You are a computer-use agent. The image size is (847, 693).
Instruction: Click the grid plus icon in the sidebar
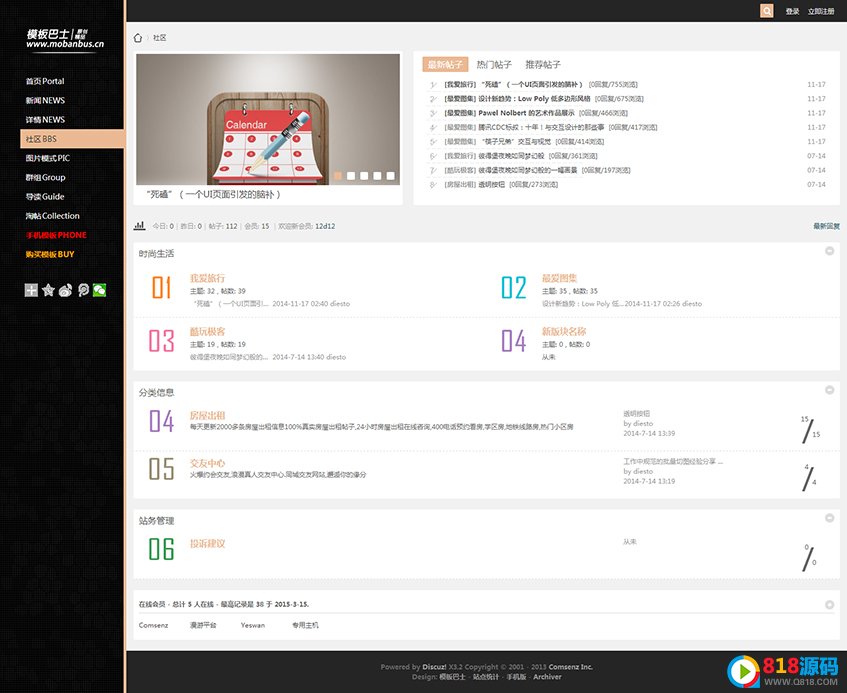tap(31, 290)
